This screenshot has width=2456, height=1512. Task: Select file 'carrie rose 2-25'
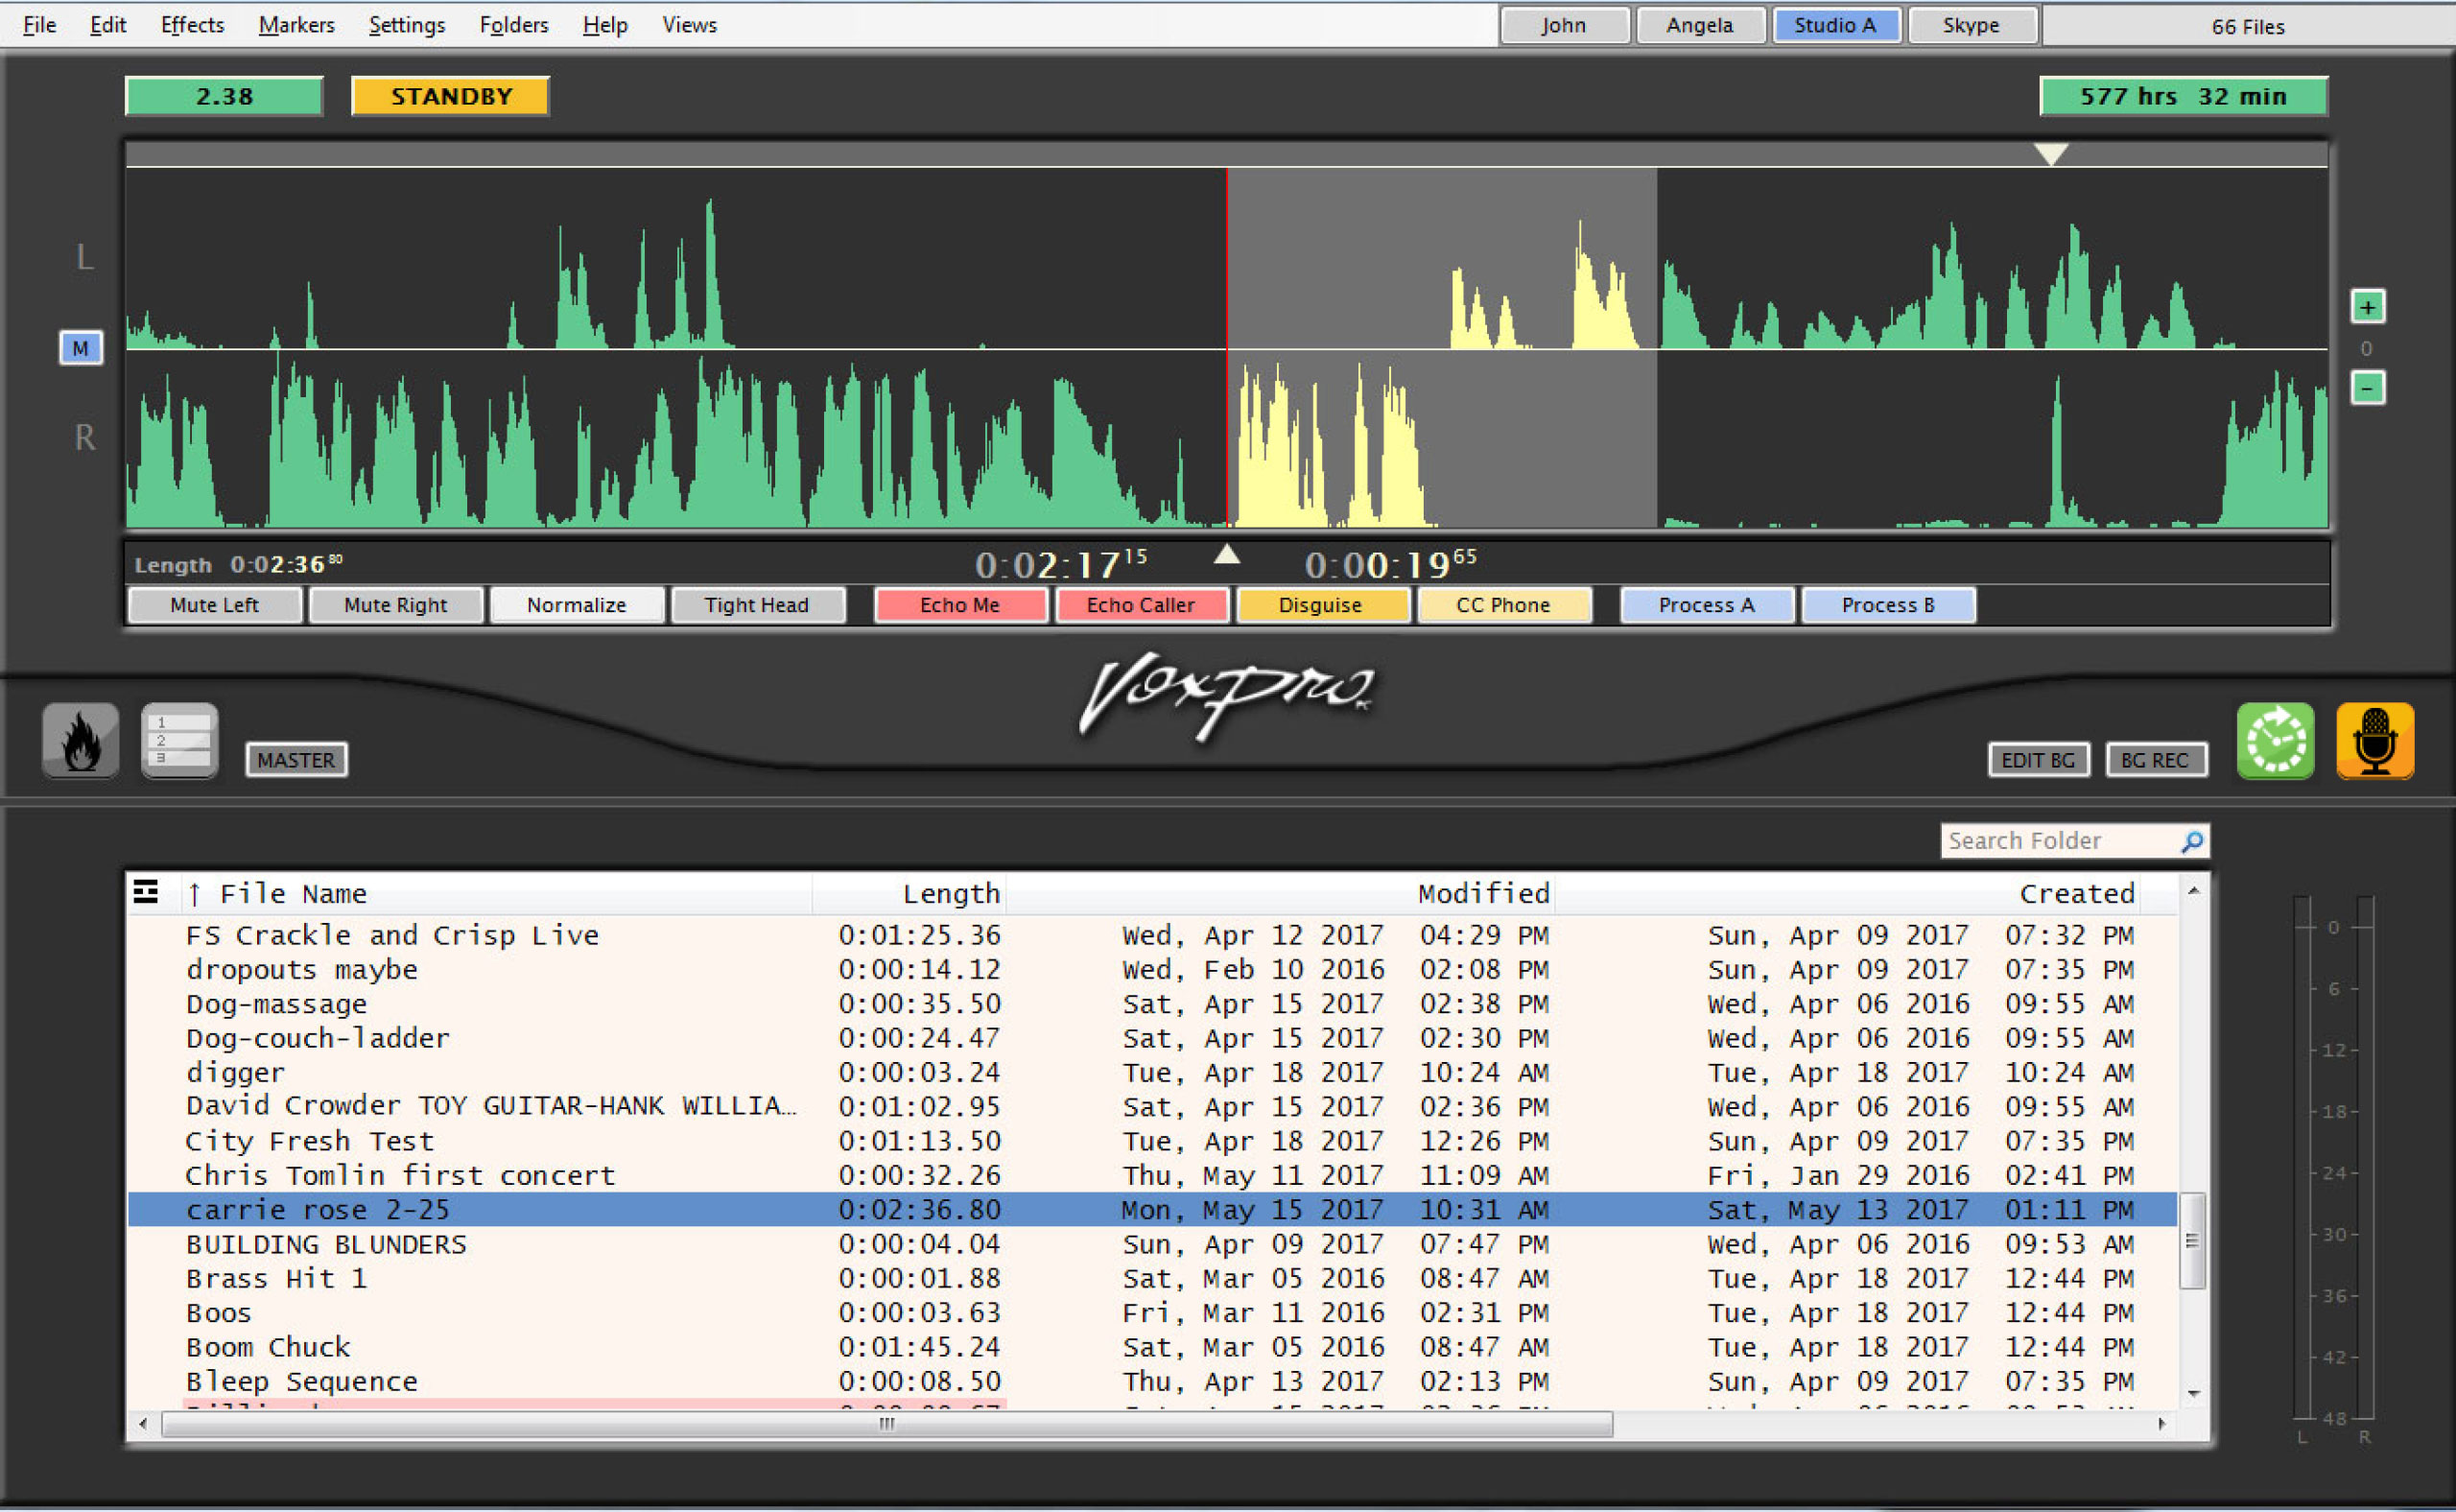[1152, 1210]
